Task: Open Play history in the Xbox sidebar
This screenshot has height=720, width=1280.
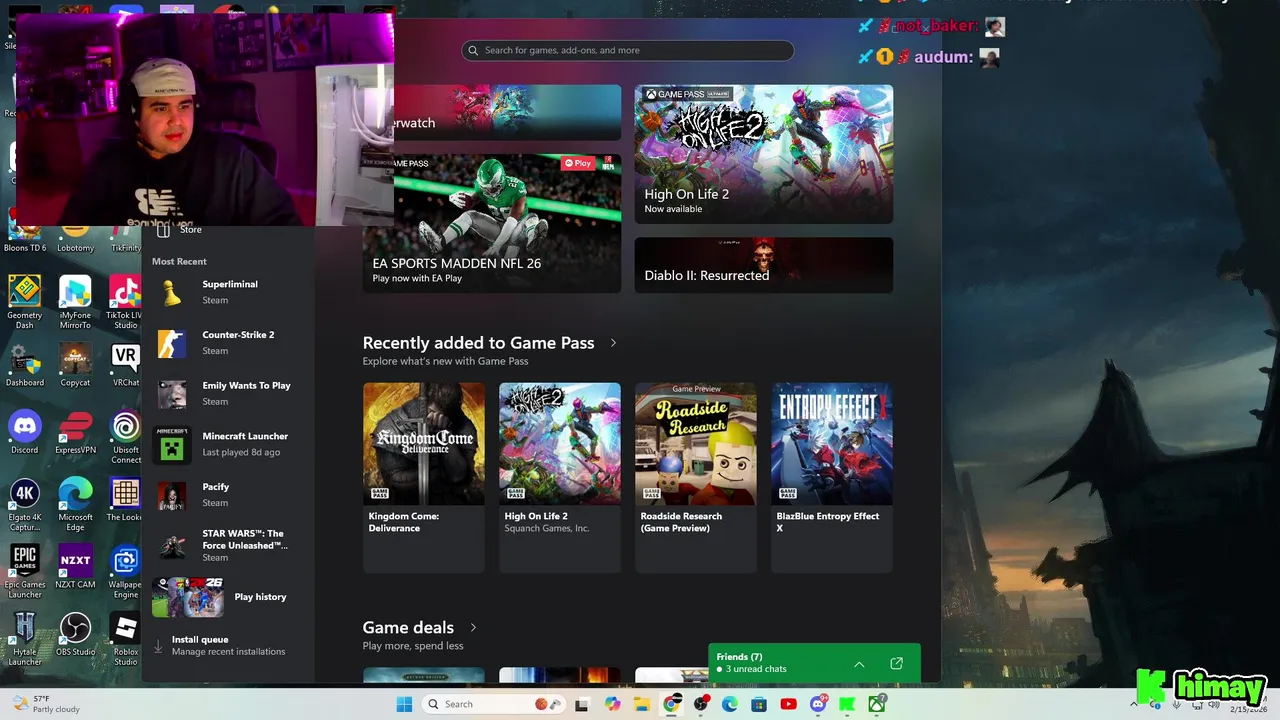Action: click(228, 597)
